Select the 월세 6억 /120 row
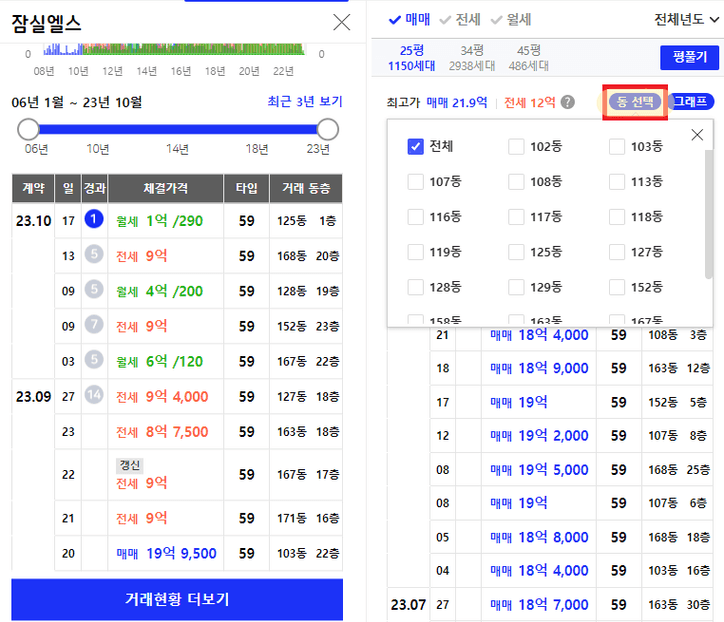The width and height of the screenshot is (724, 622). pyautogui.click(x=199, y=361)
